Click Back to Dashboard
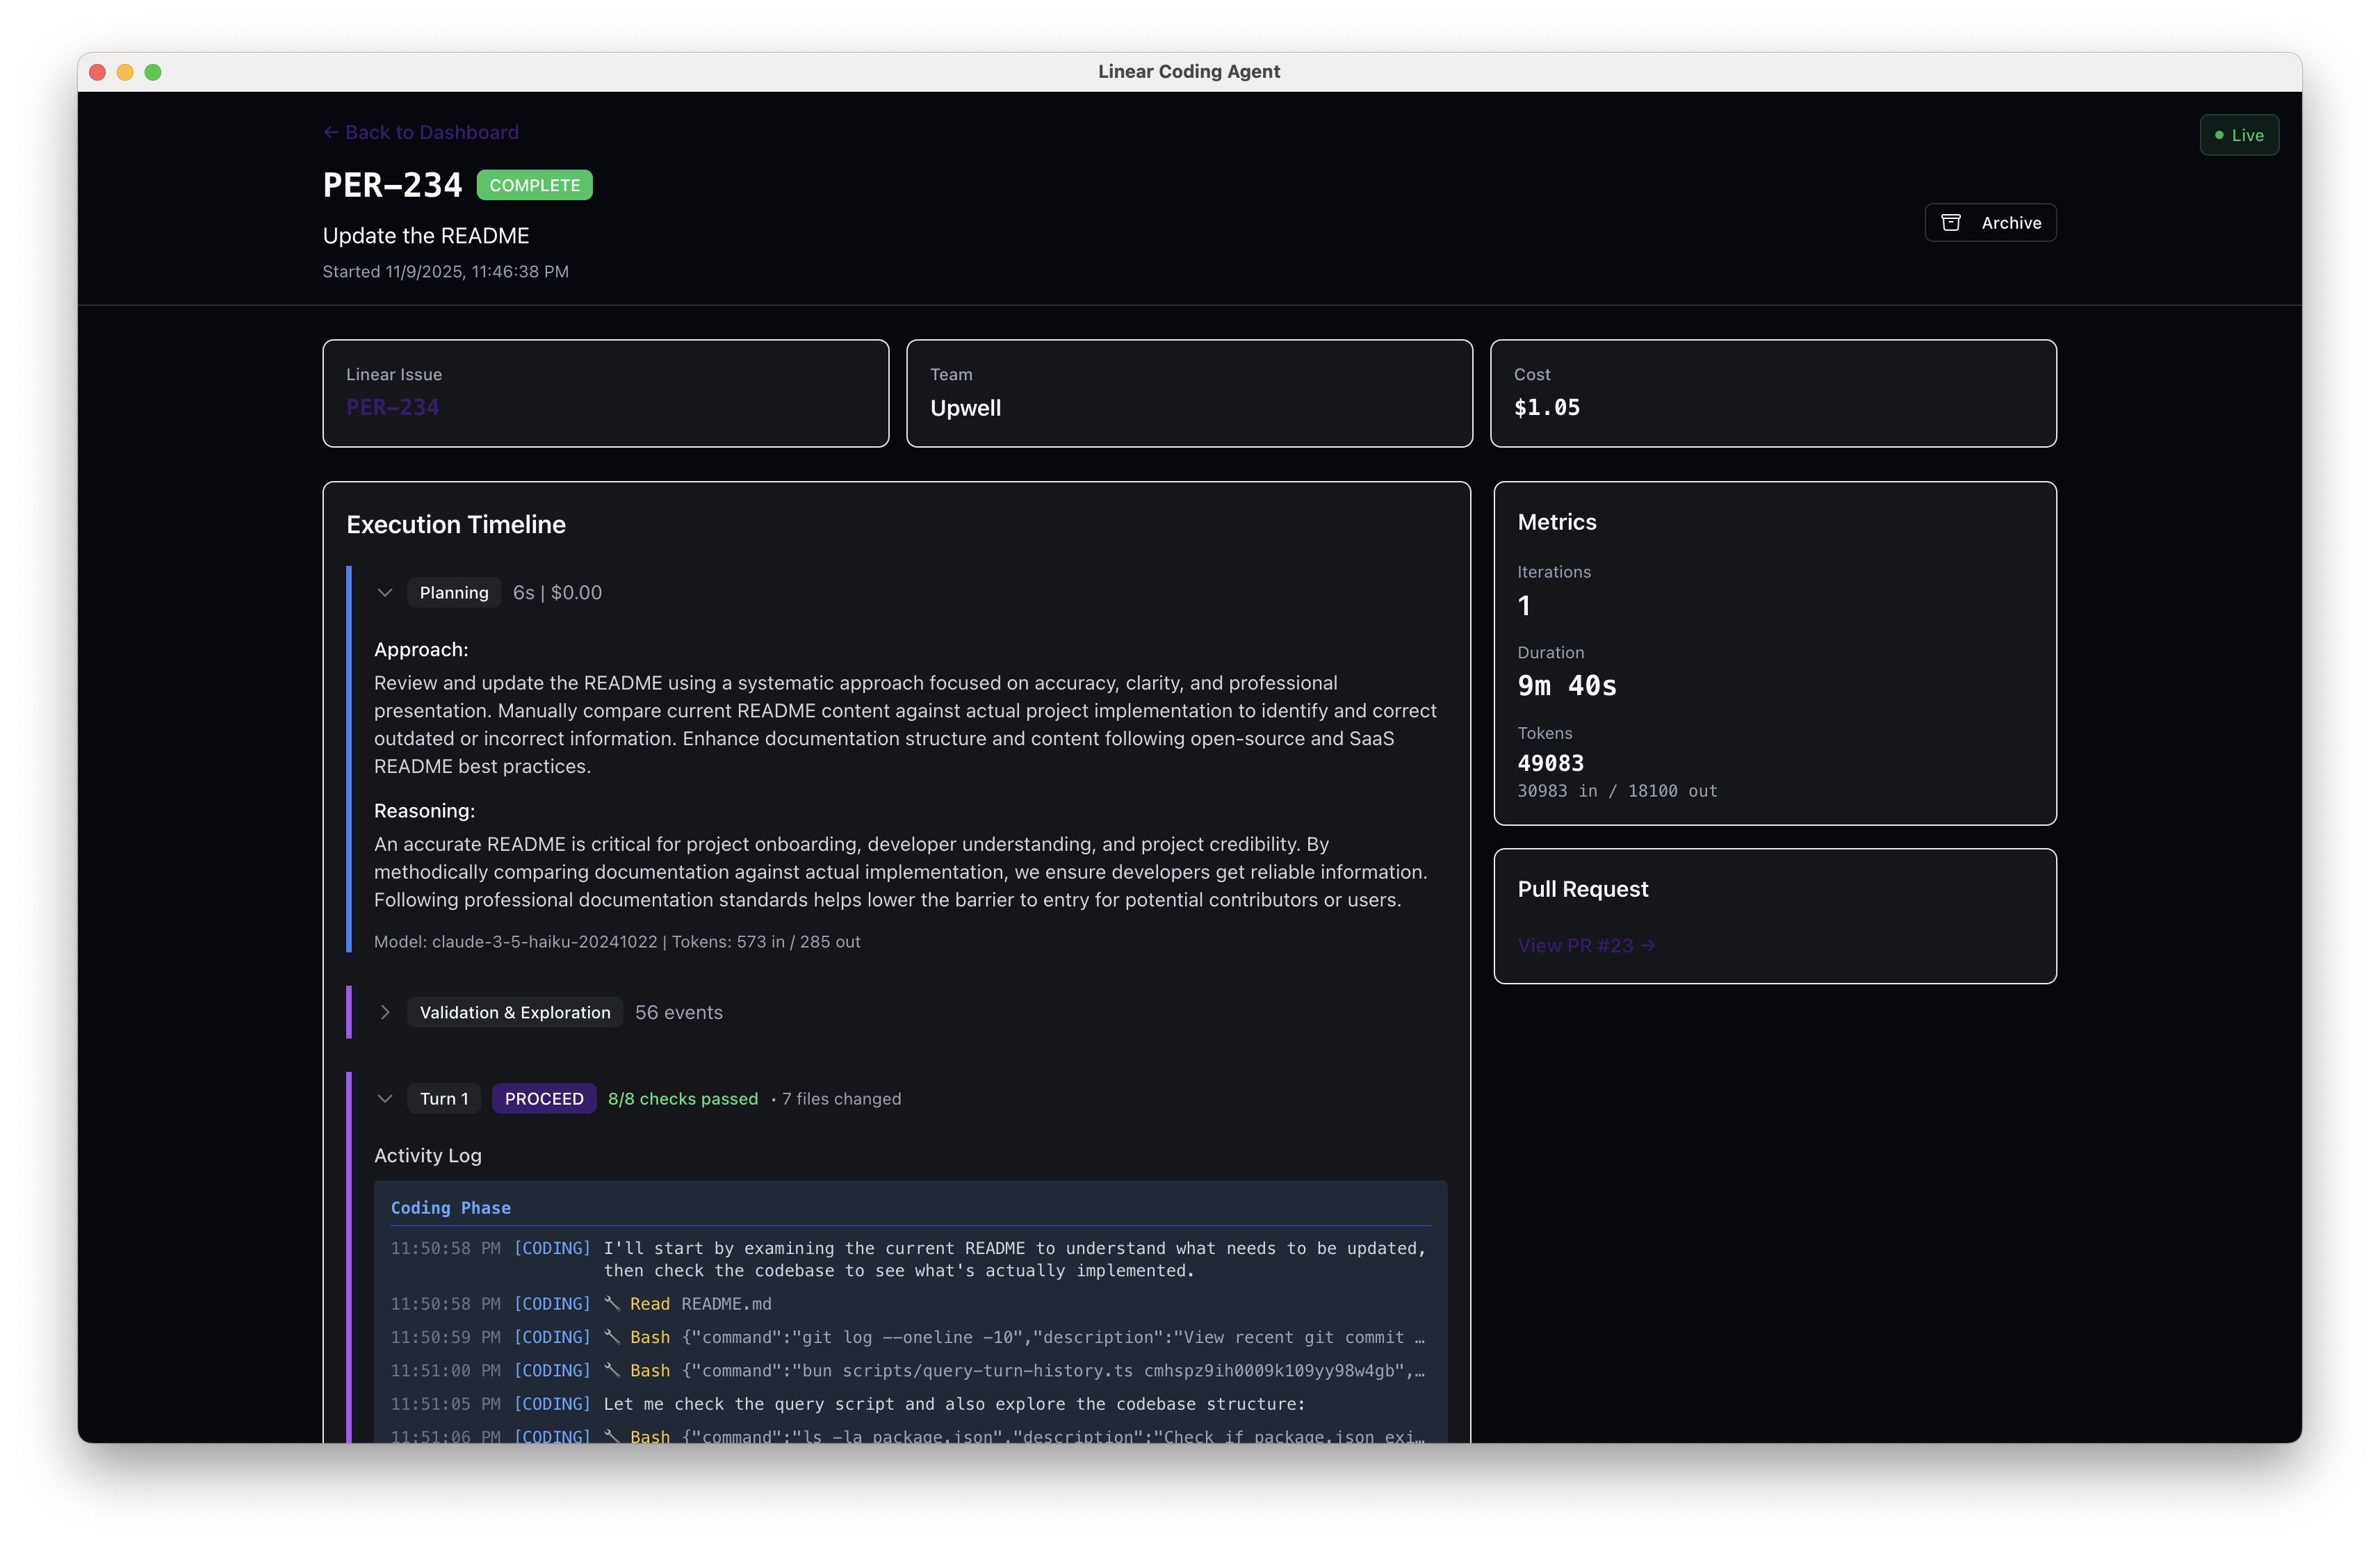This screenshot has height=1546, width=2380. pos(432,132)
